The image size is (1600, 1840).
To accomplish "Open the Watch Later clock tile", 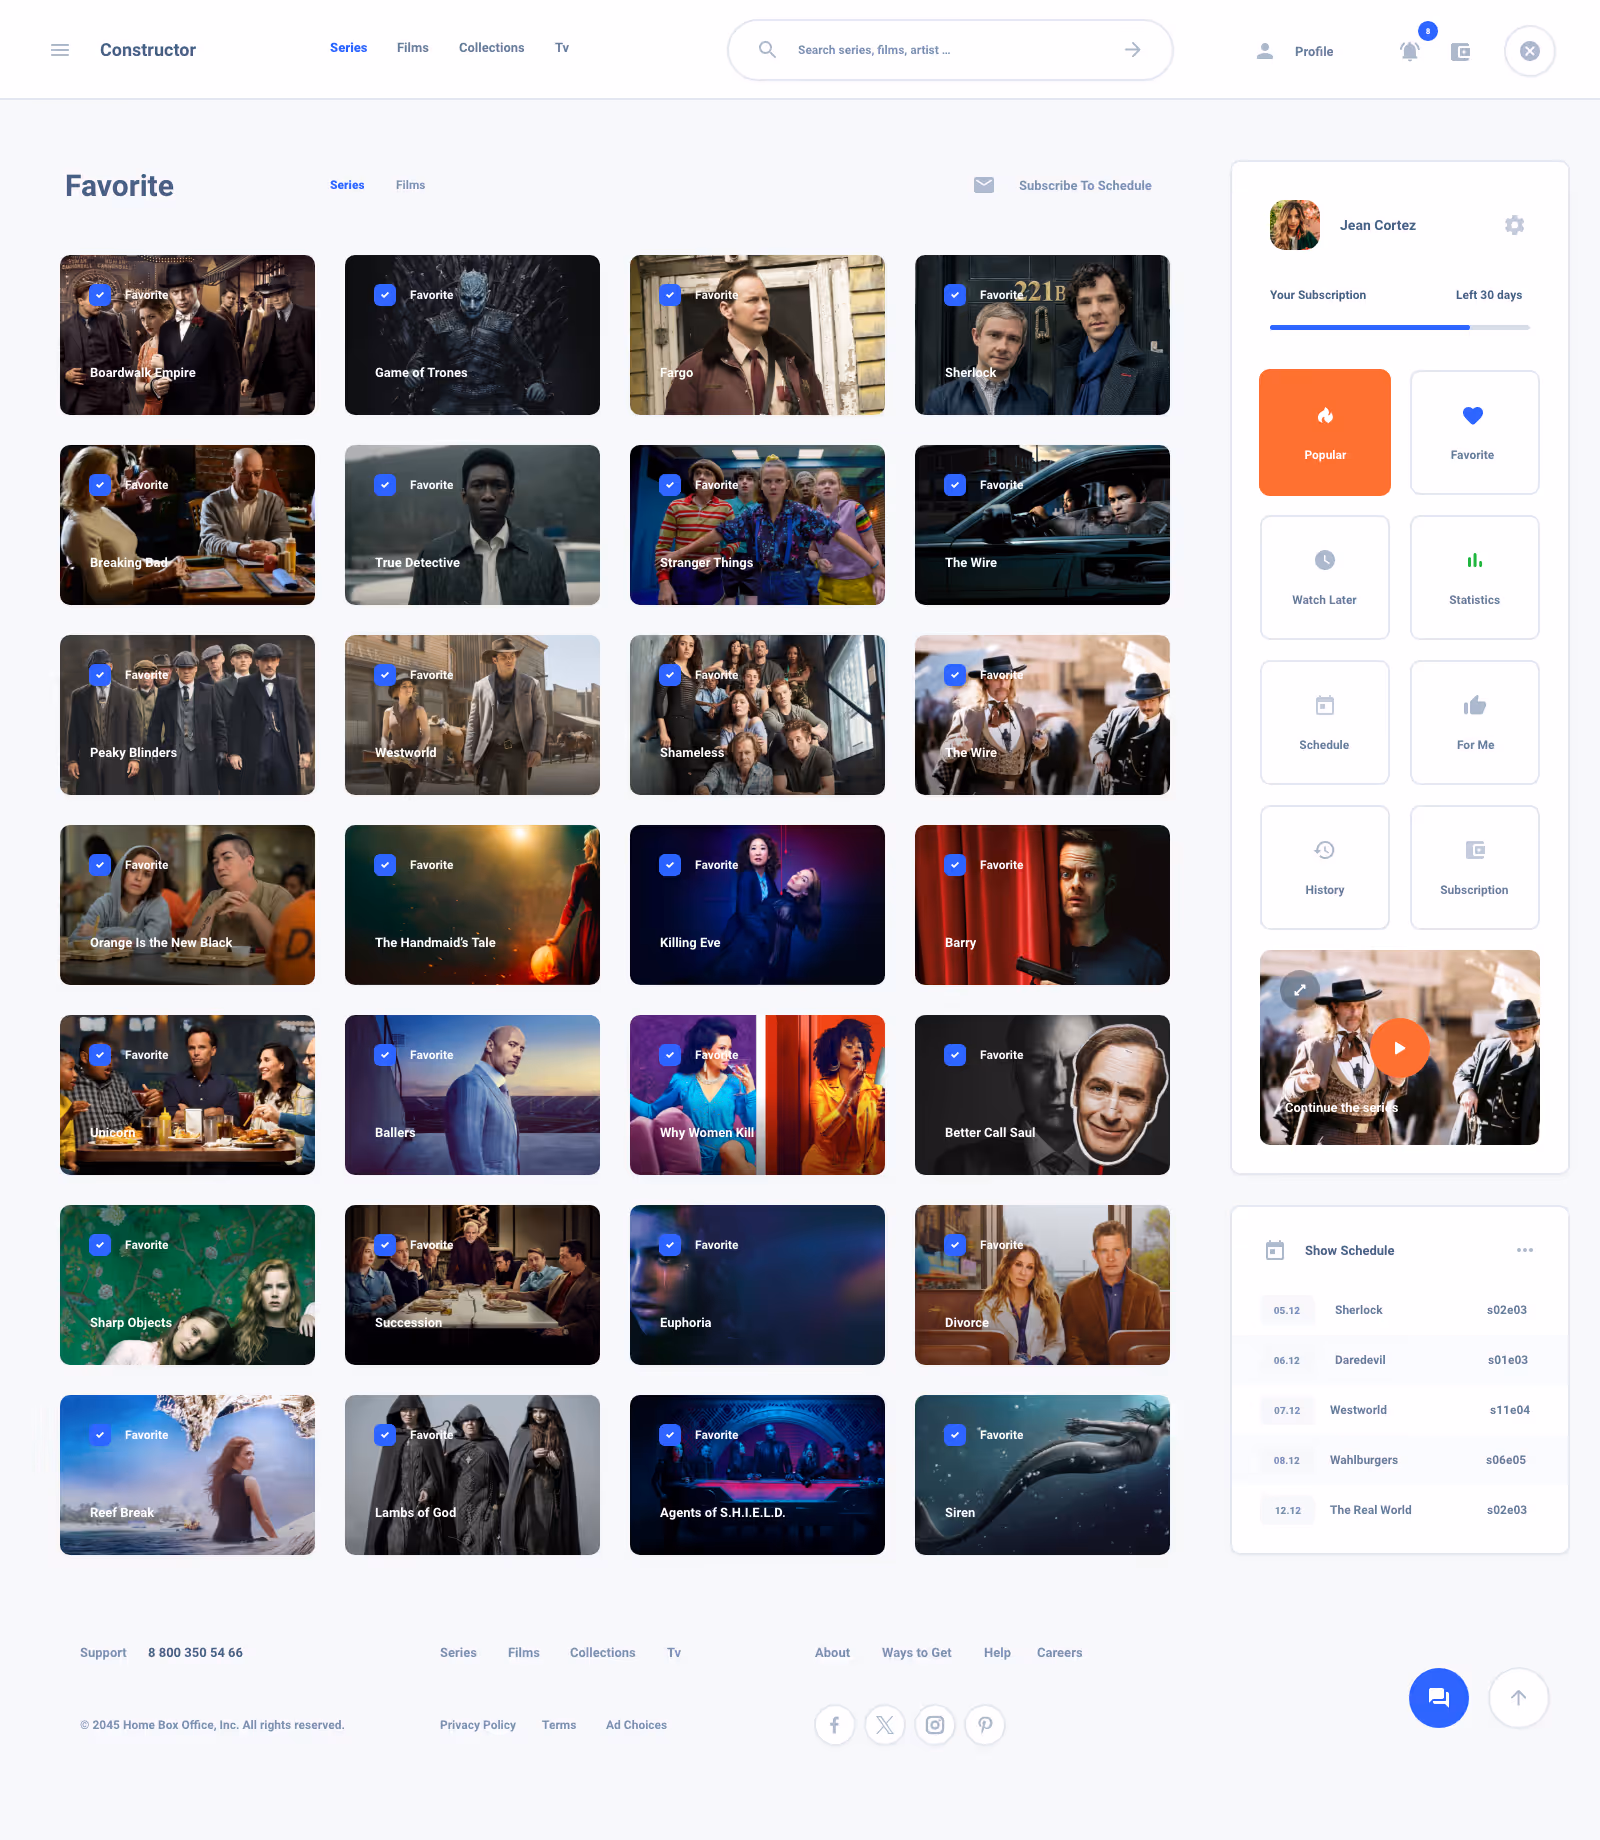I will click(1325, 577).
